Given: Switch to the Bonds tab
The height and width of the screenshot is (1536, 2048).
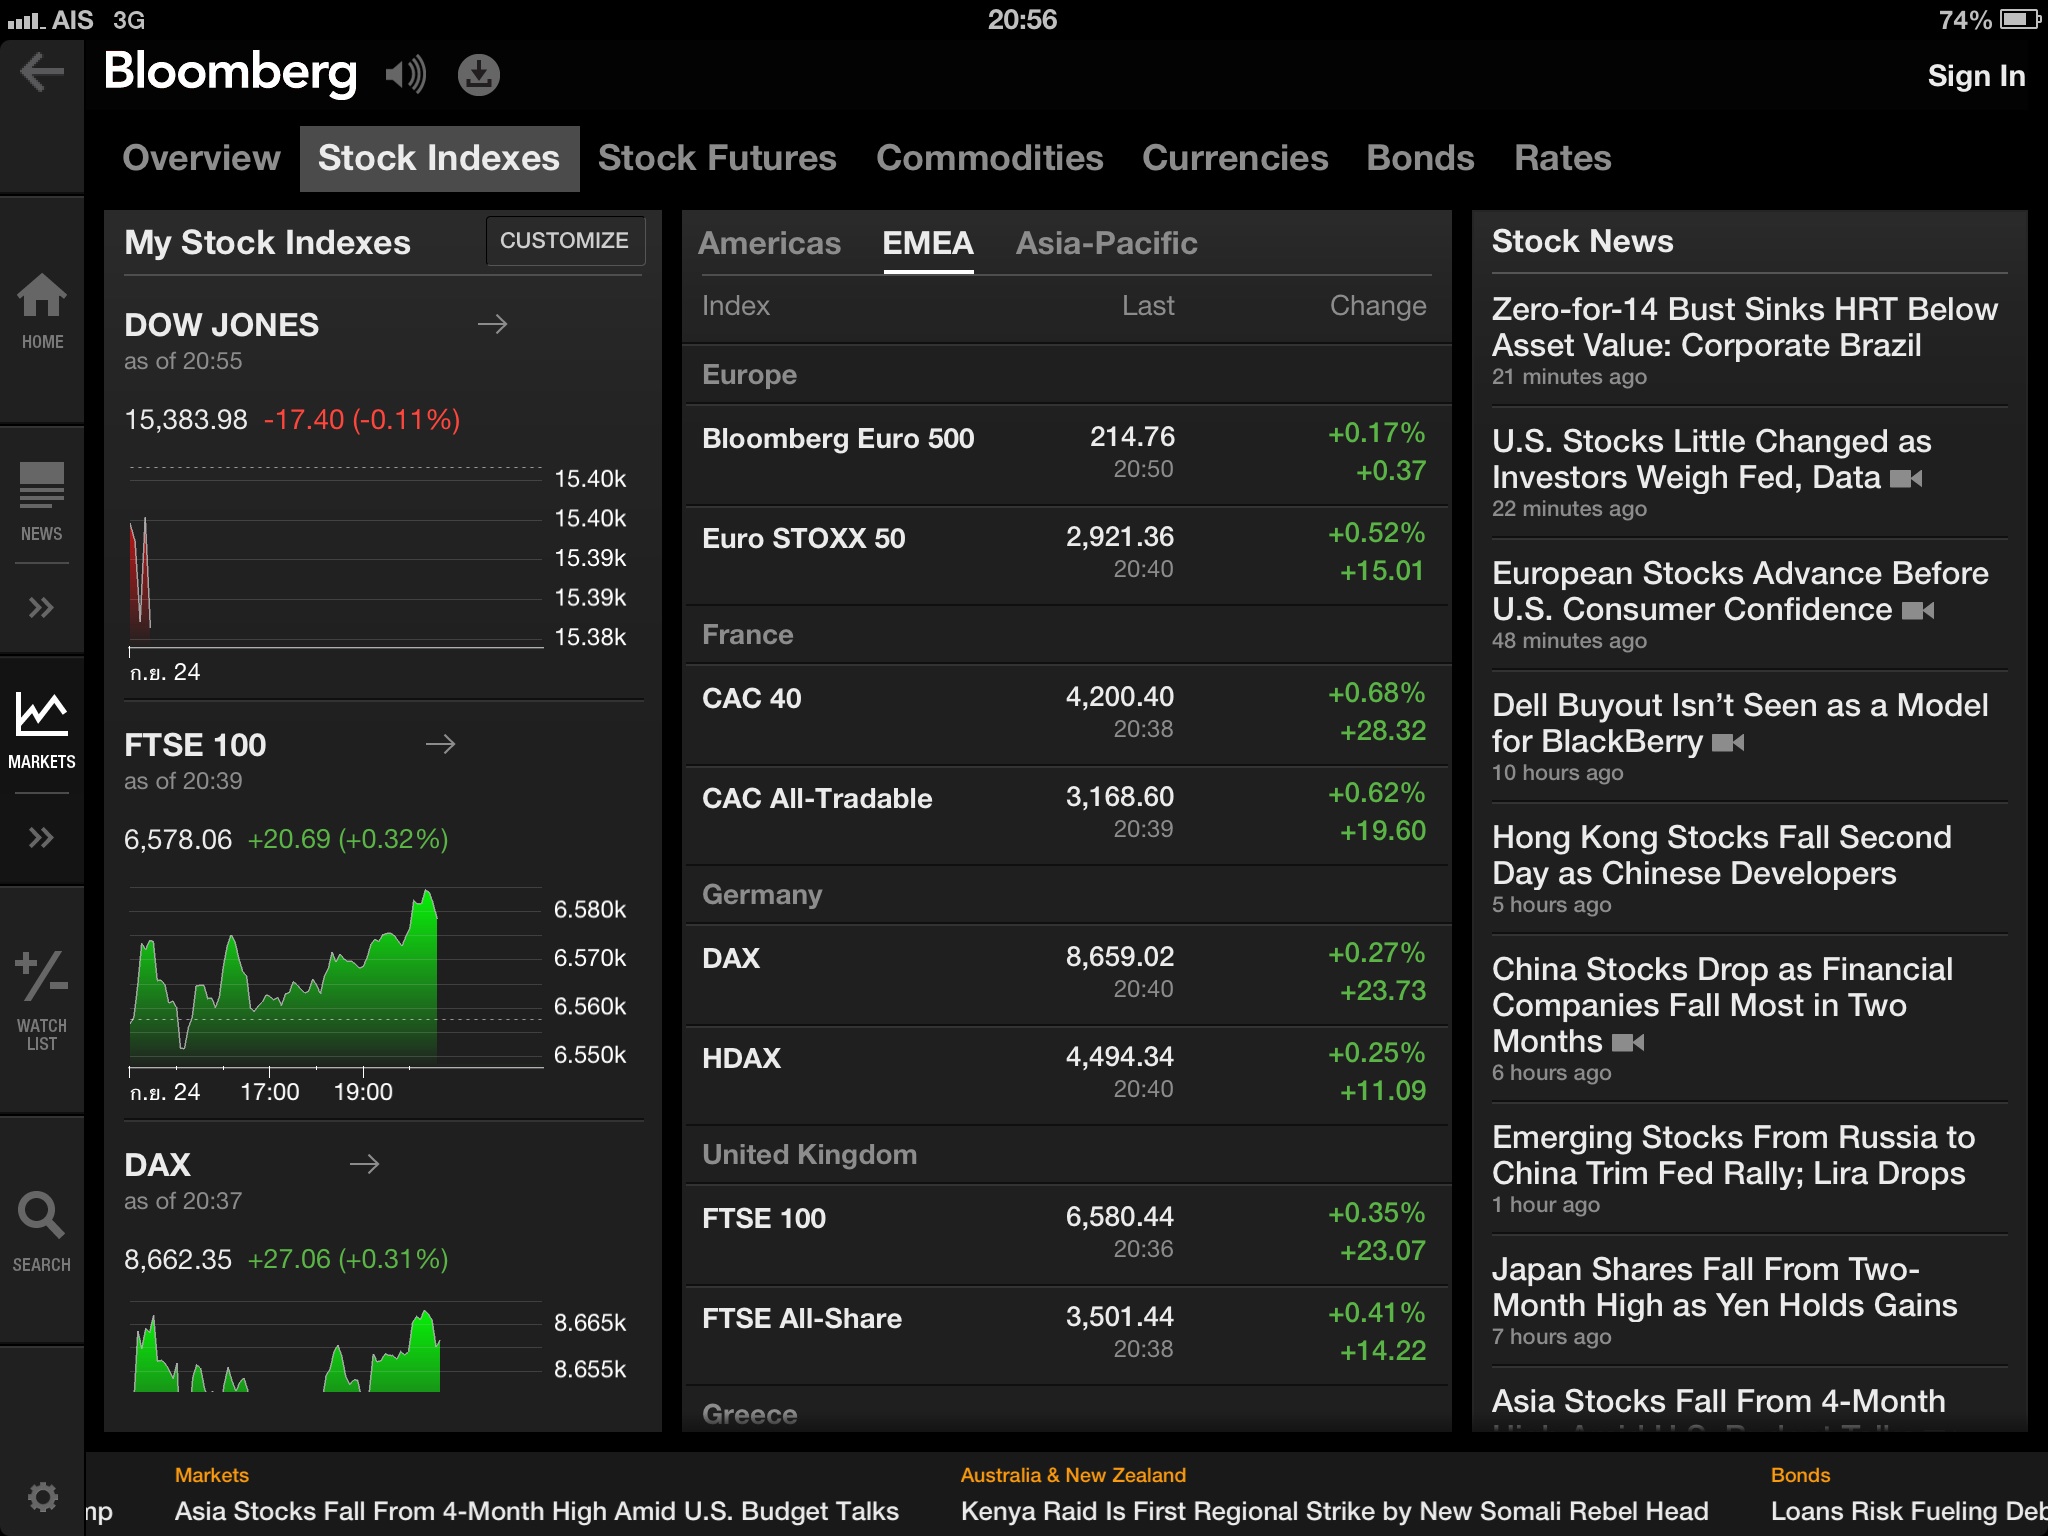Looking at the screenshot, I should (x=1420, y=158).
